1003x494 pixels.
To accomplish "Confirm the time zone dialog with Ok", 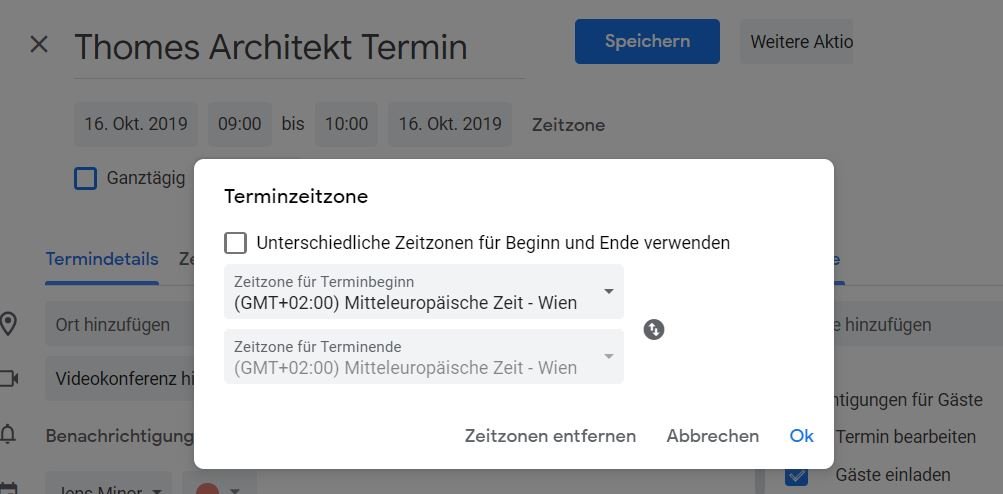I will click(x=801, y=436).
